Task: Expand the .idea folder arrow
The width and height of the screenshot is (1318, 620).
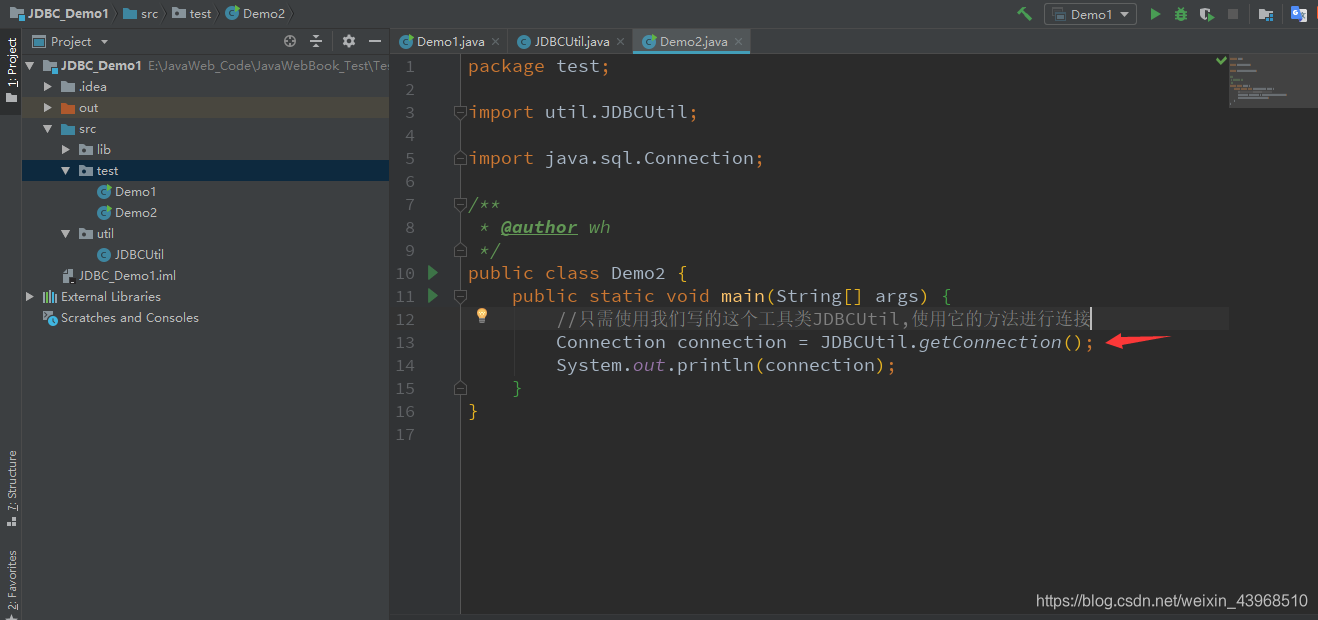Action: [x=48, y=87]
